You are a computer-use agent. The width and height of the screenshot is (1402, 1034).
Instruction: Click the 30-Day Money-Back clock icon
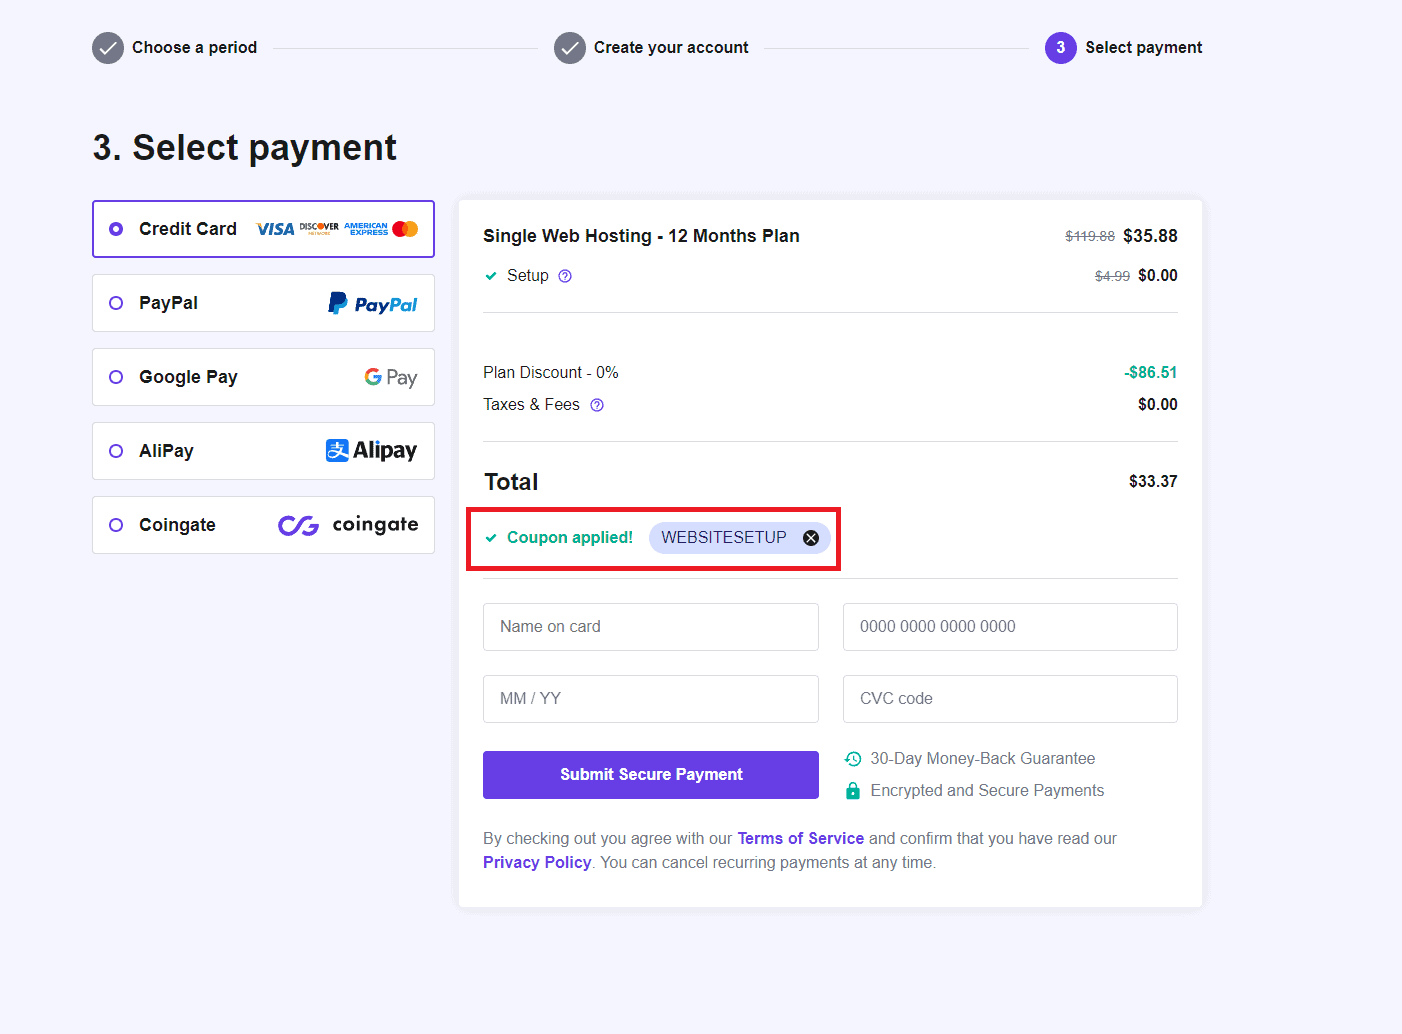click(x=853, y=759)
